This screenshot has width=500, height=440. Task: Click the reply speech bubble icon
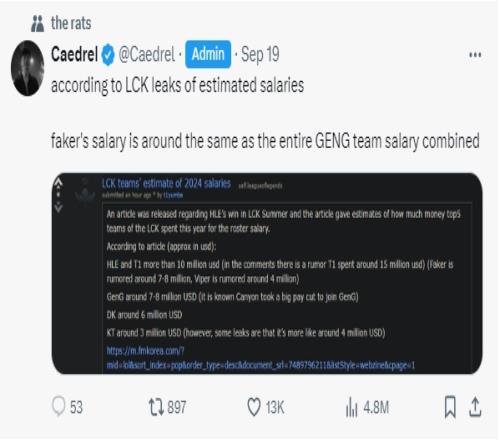59,406
